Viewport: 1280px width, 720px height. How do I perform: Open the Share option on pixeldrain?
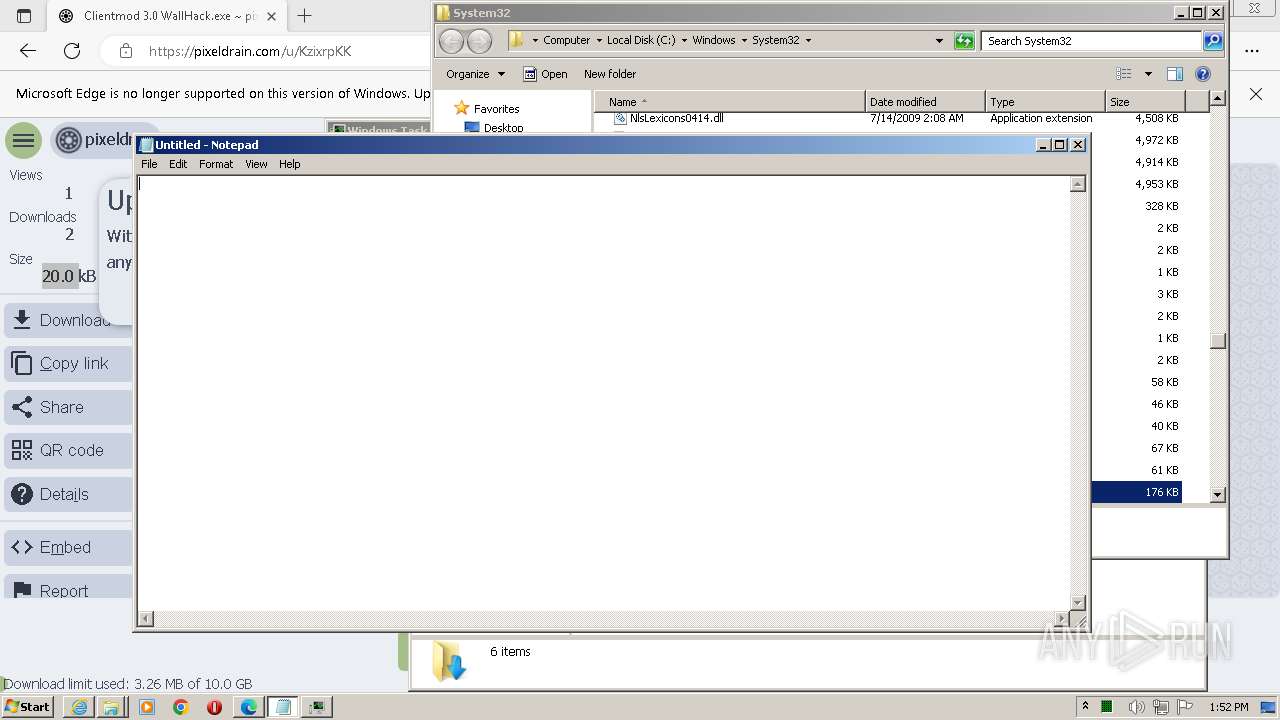pyautogui.click(x=68, y=407)
